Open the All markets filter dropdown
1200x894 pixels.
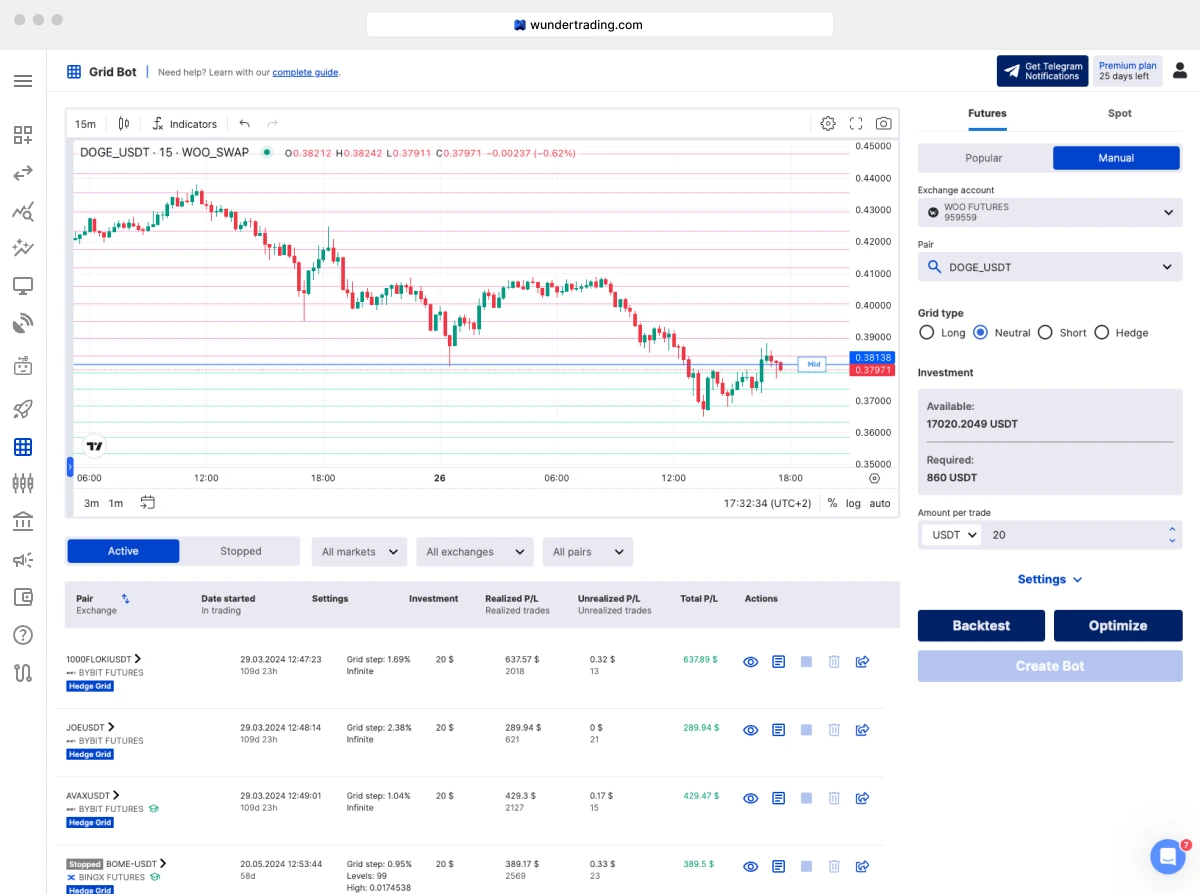coord(358,551)
